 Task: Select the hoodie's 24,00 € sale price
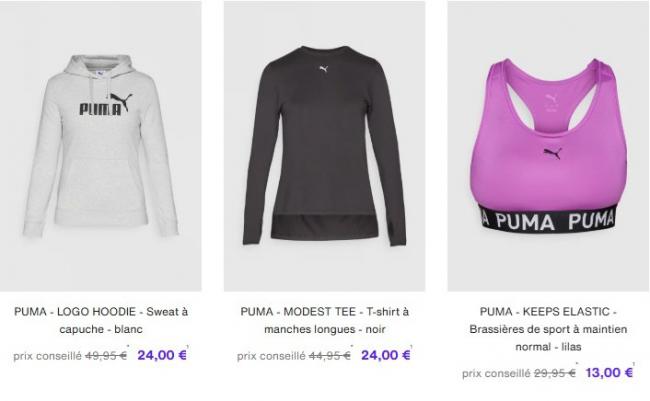point(162,355)
